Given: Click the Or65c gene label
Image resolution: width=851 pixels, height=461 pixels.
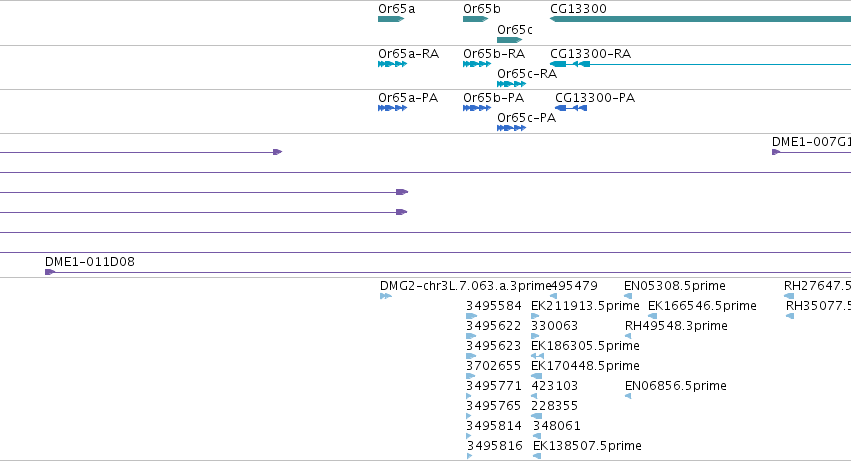Looking at the screenshot, I should click(515, 30).
